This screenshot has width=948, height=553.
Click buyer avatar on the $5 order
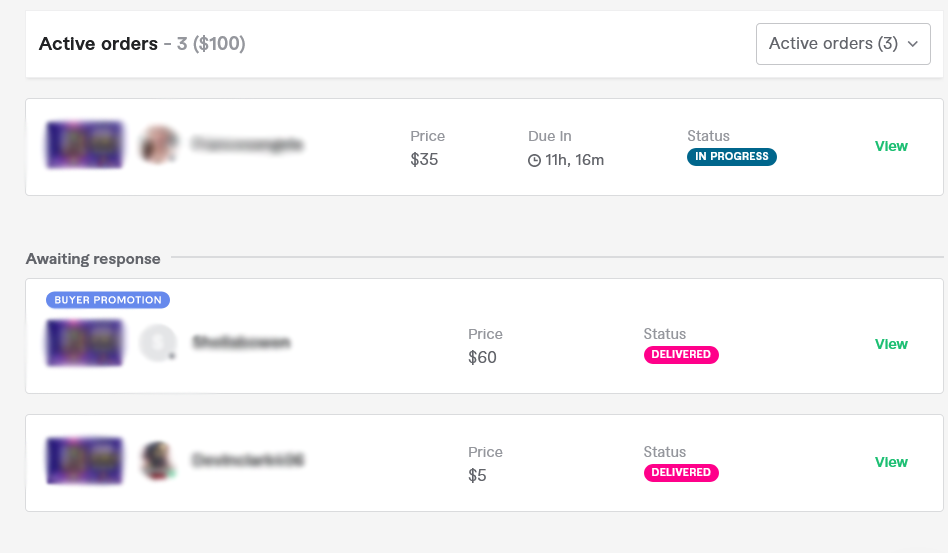pos(158,461)
